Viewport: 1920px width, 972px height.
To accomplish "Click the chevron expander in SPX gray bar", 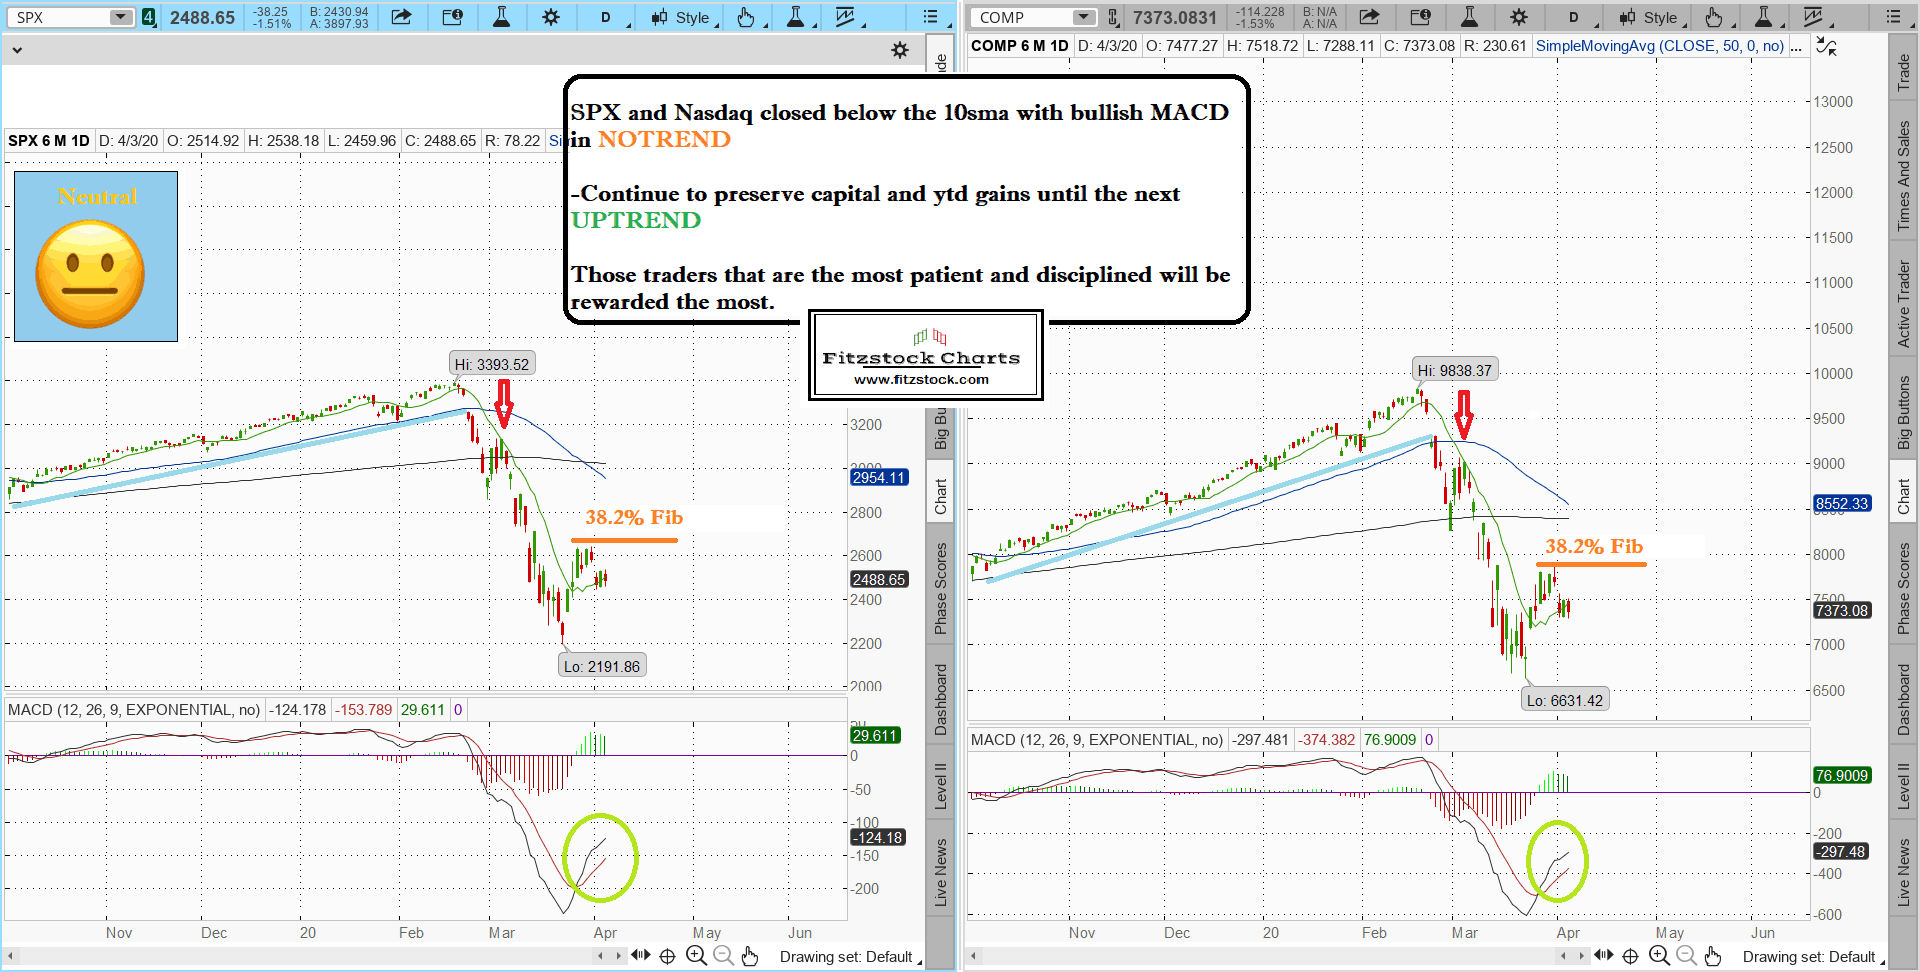I will pyautogui.click(x=17, y=50).
